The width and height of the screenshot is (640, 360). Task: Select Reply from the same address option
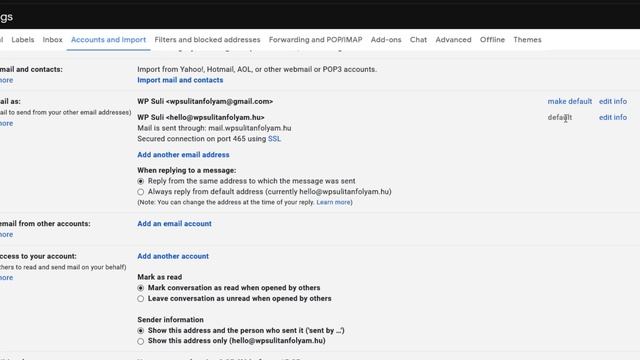coord(140,181)
